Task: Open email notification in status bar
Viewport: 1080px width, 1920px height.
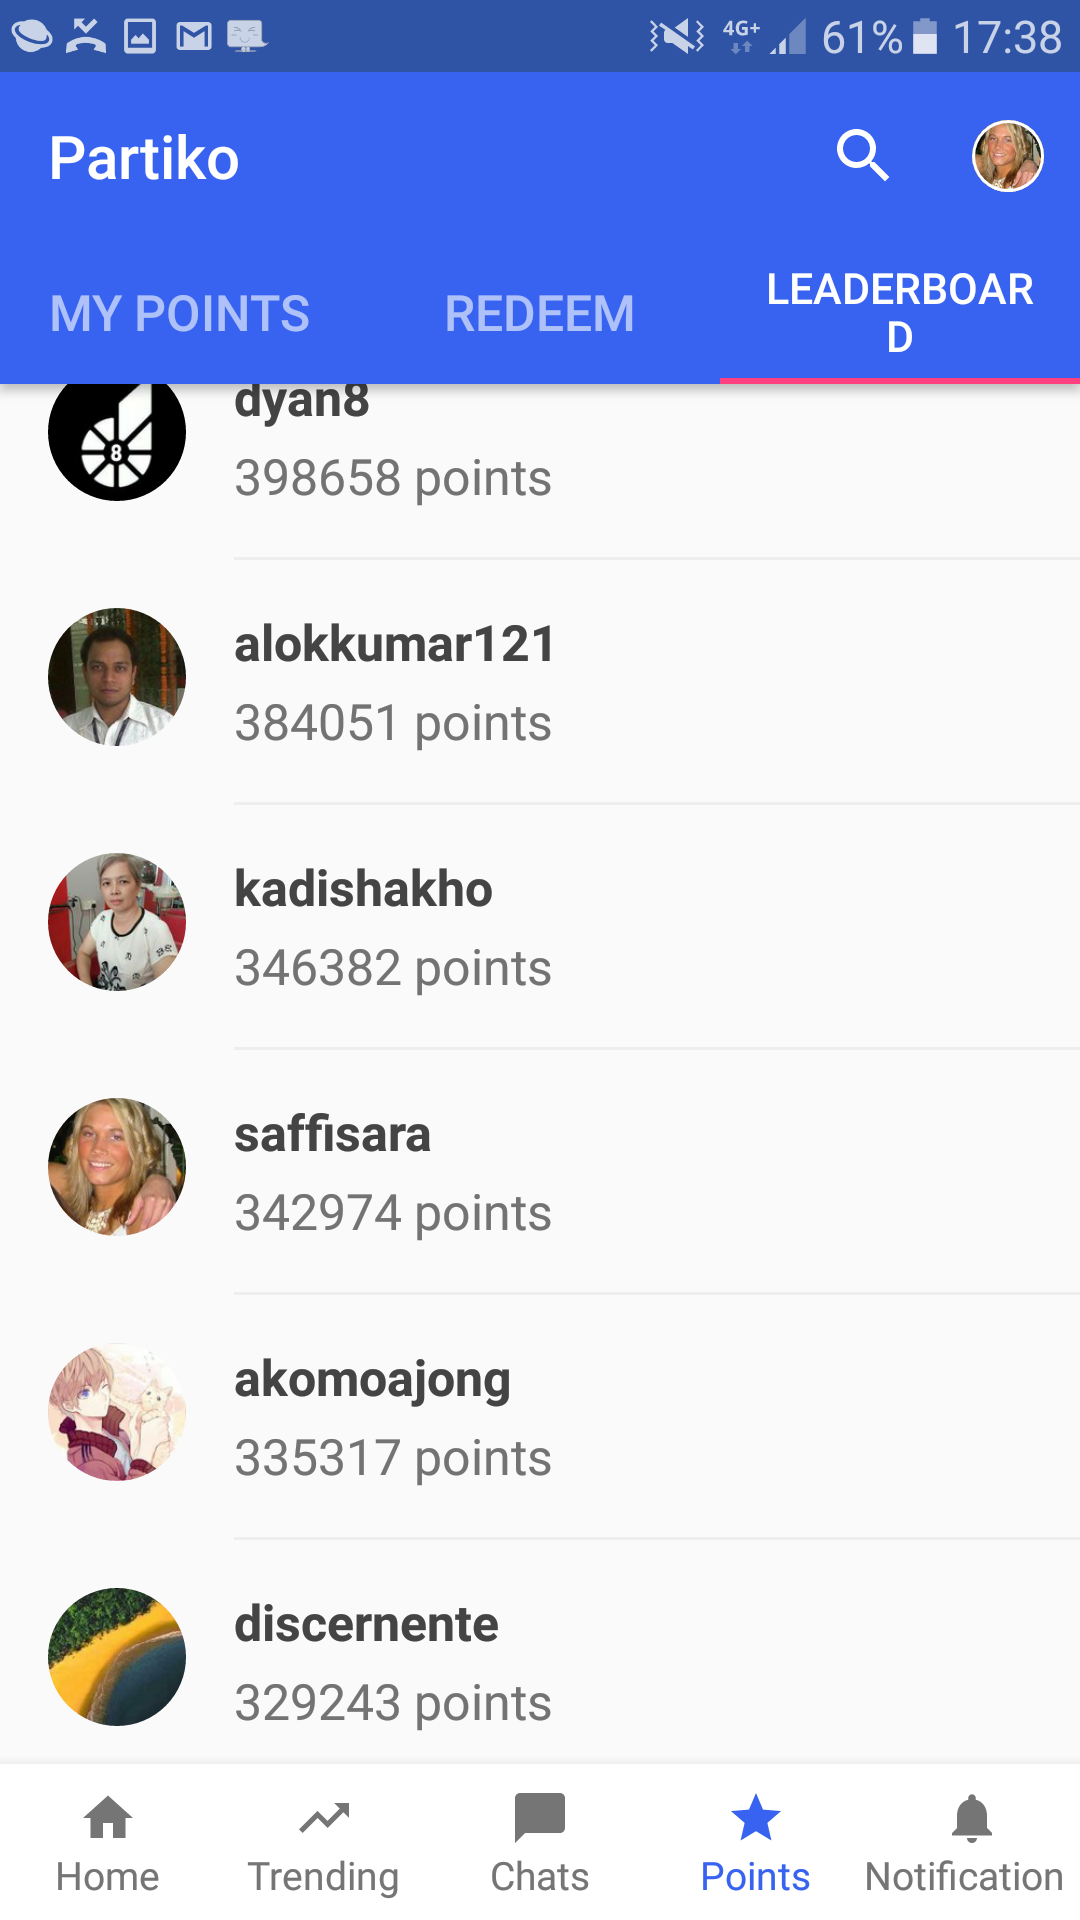Action: coord(194,37)
